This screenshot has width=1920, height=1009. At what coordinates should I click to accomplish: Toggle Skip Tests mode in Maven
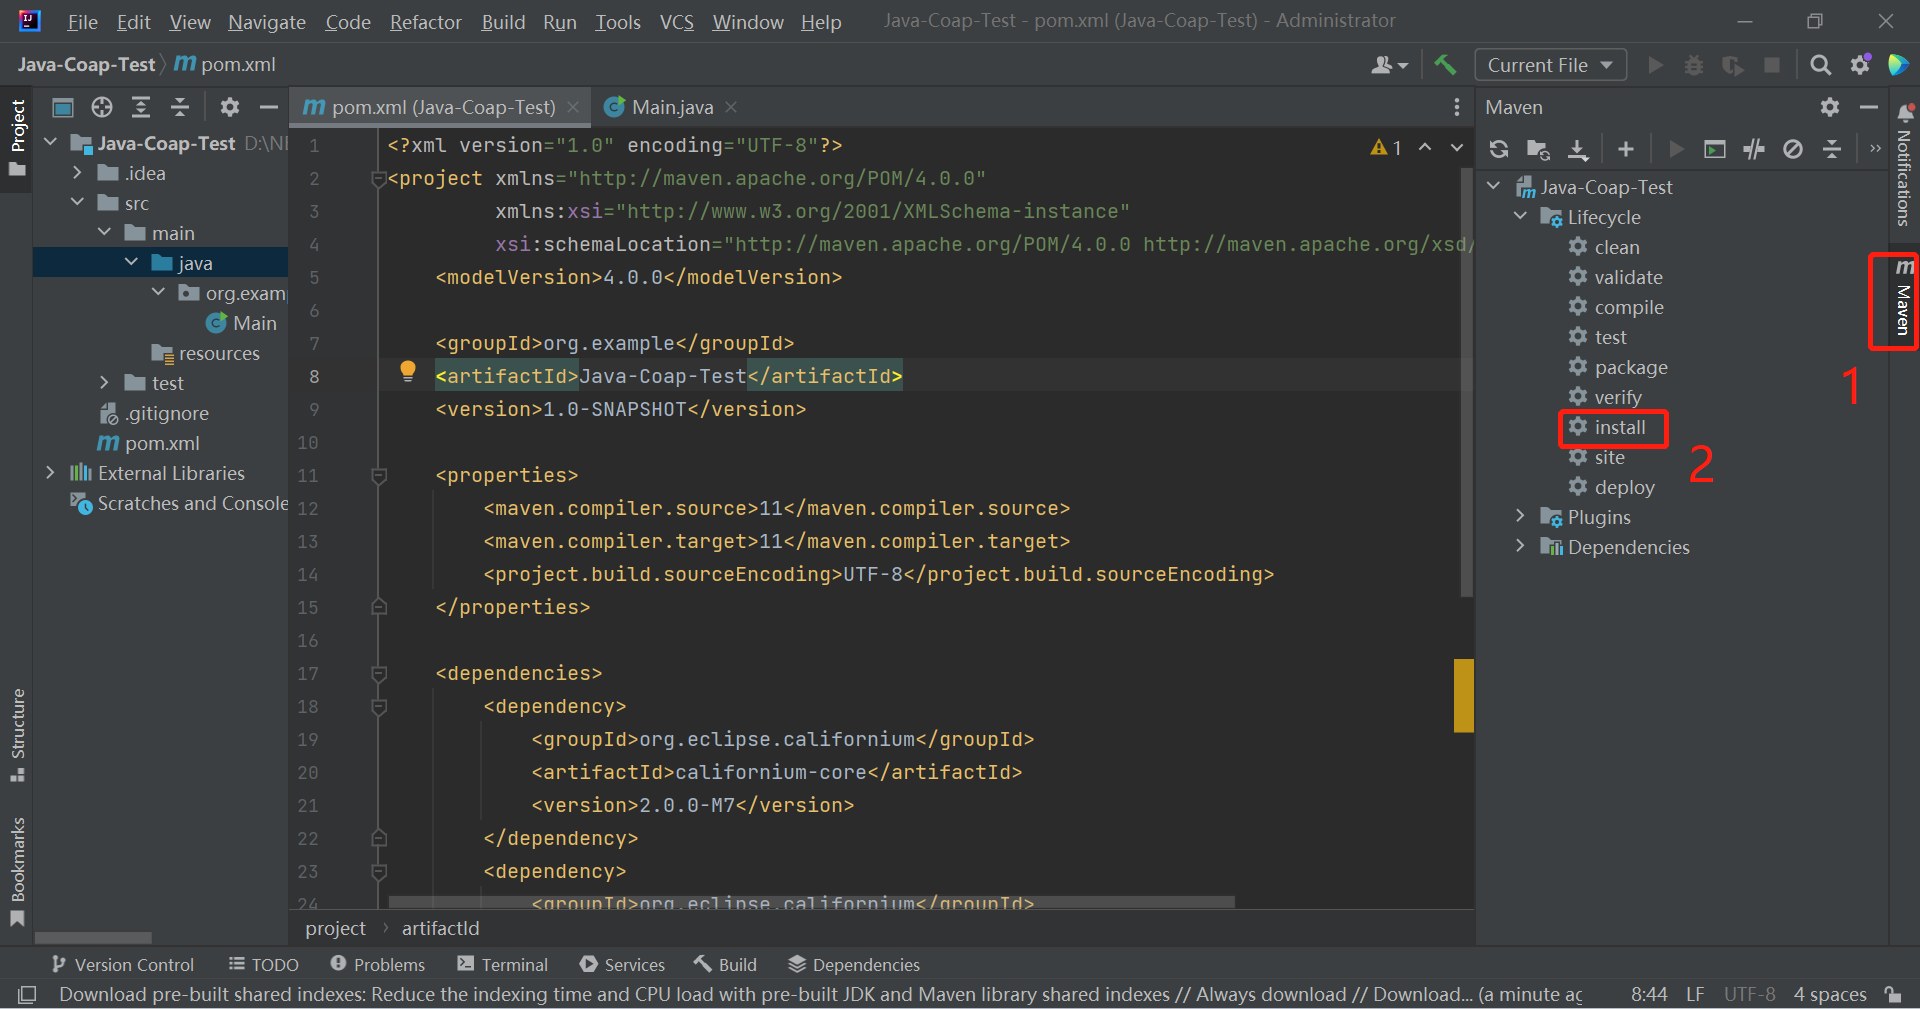(x=1793, y=149)
